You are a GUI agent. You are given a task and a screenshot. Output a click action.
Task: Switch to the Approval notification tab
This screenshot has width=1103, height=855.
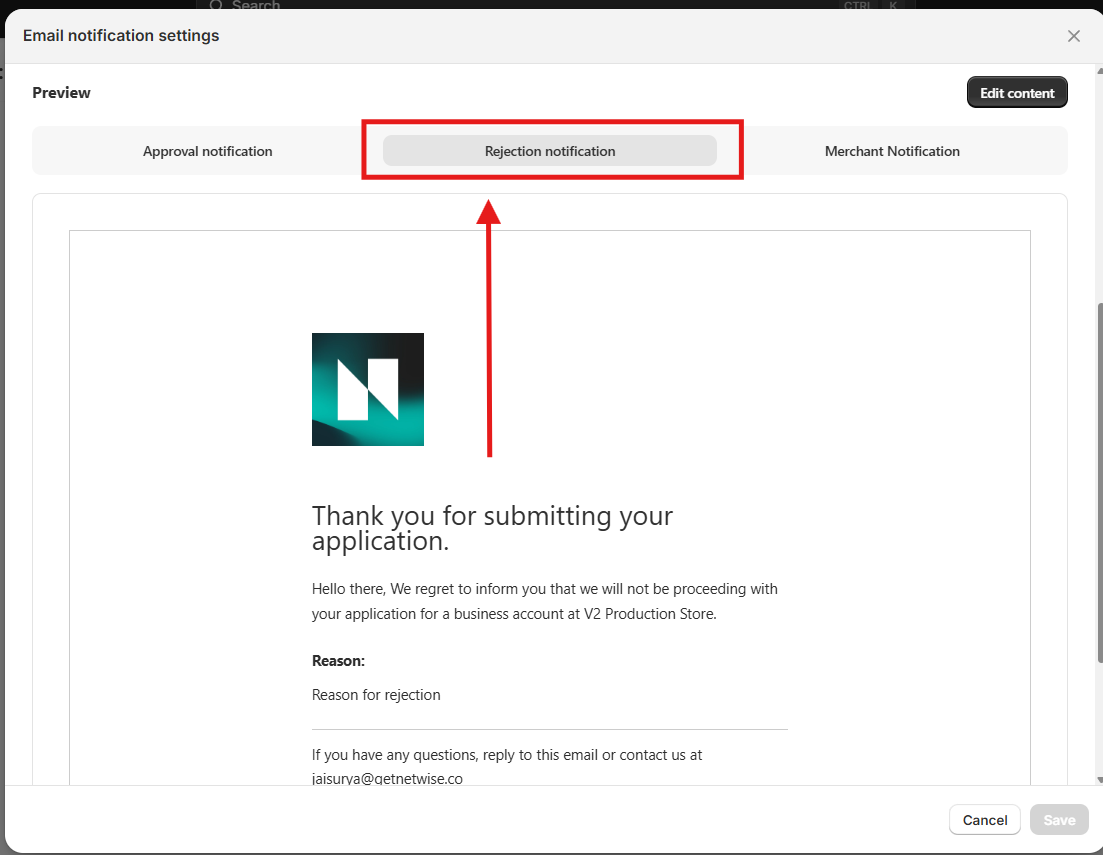[208, 151]
